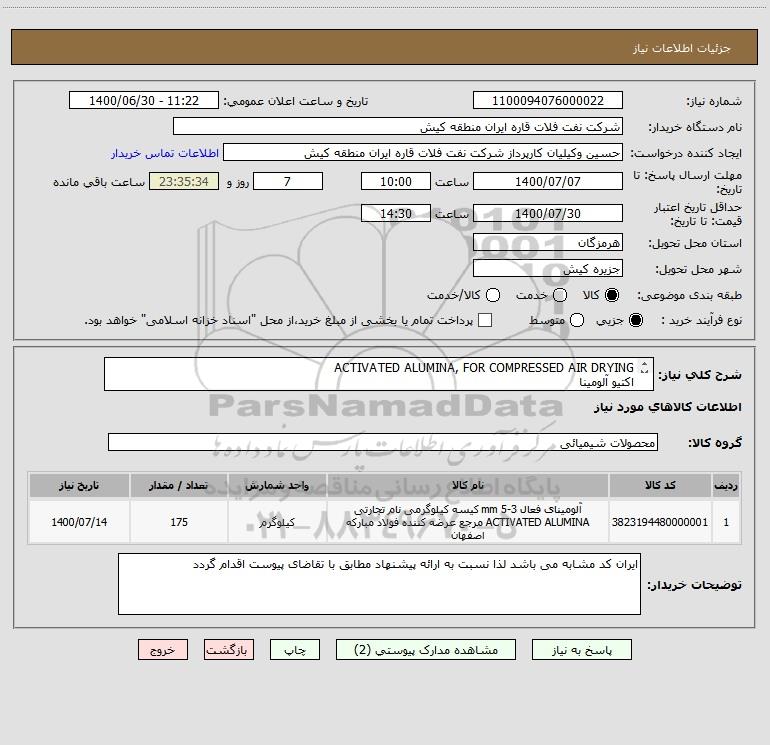The height and width of the screenshot is (745, 770).
Task: Click the need date cell 1400/07/14
Action: [79, 522]
